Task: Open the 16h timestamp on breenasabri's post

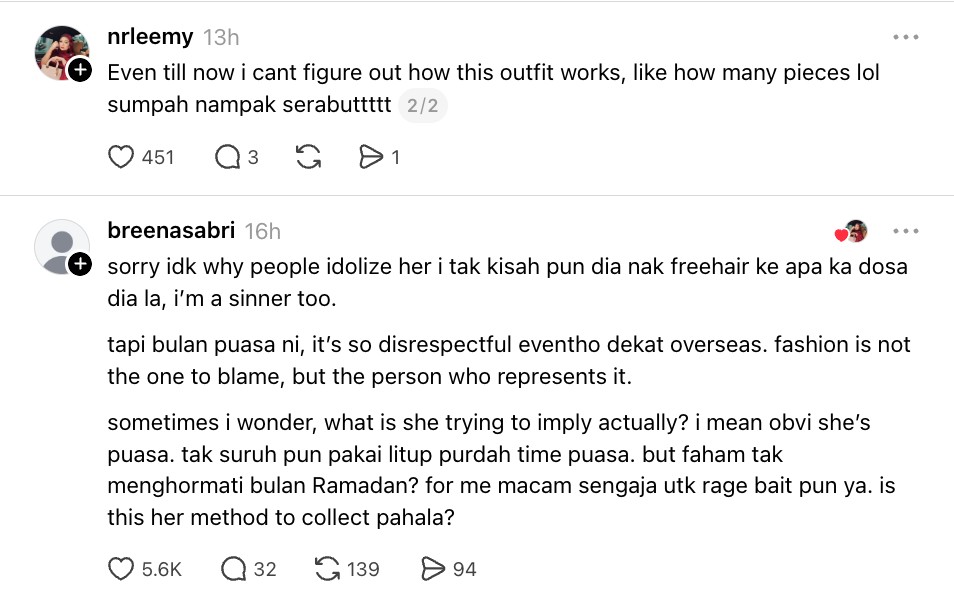Action: click(x=263, y=231)
